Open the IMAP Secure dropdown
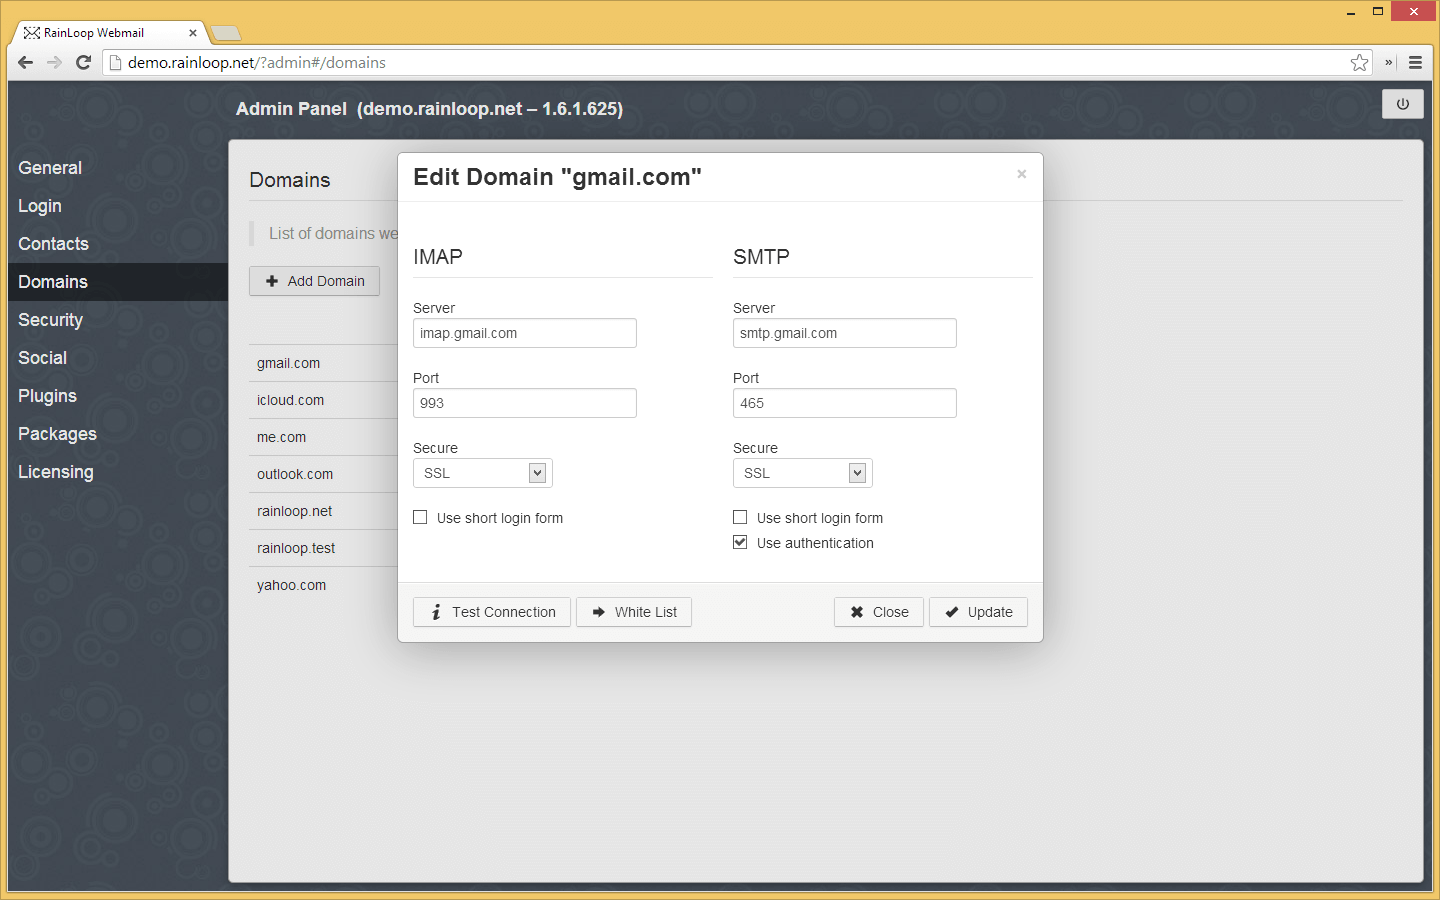Viewport: 1440px width, 900px height. (x=483, y=473)
